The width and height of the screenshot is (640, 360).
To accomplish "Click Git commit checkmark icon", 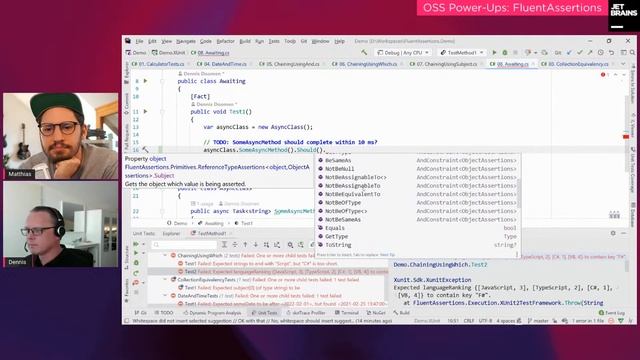I will coord(580,53).
